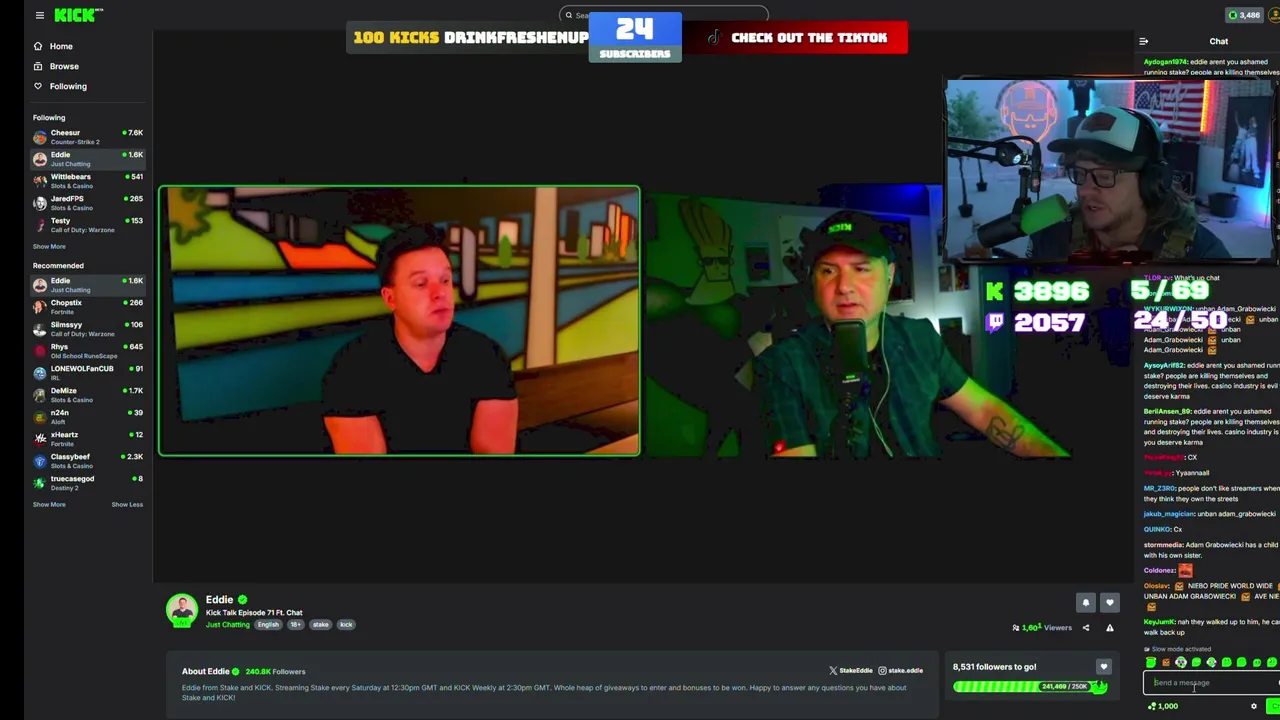Click the share stream icon
Image resolution: width=1280 pixels, height=720 pixels.
pyautogui.click(x=1085, y=628)
